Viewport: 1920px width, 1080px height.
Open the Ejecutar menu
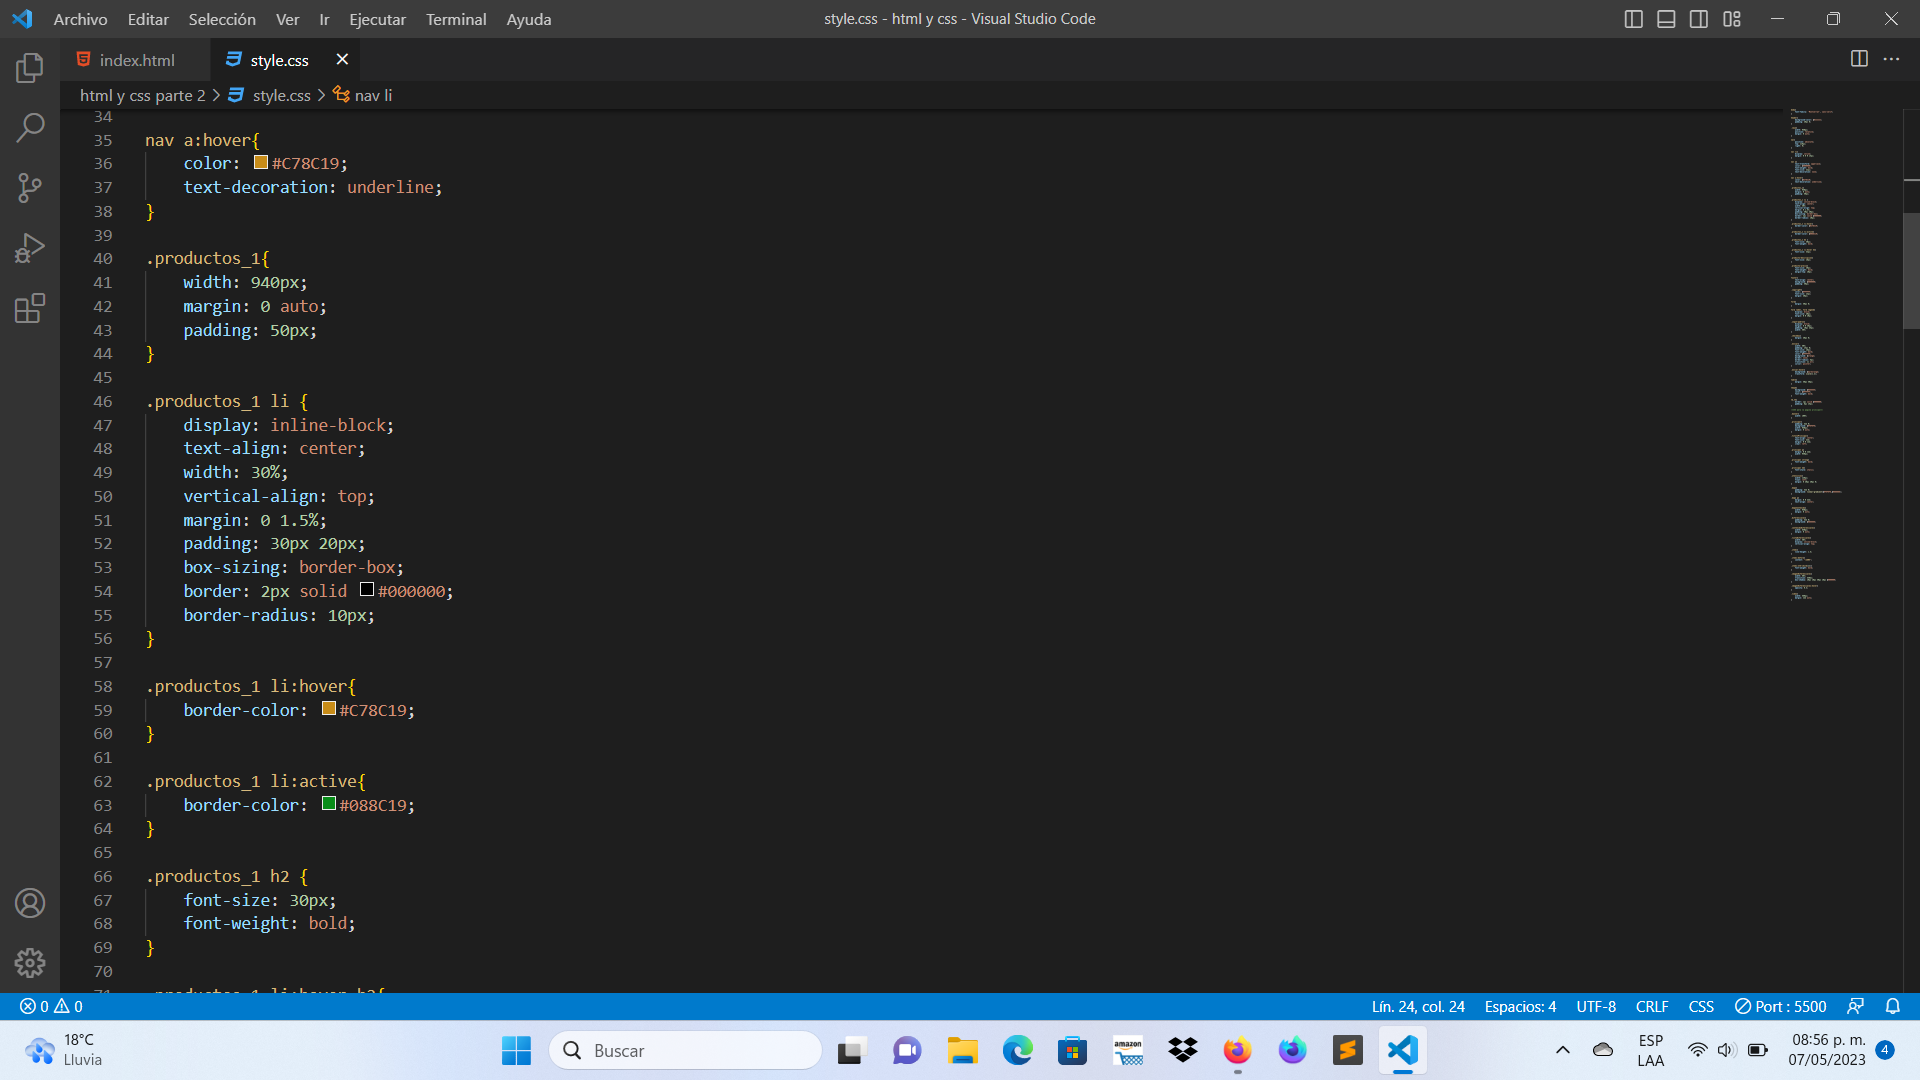377,19
